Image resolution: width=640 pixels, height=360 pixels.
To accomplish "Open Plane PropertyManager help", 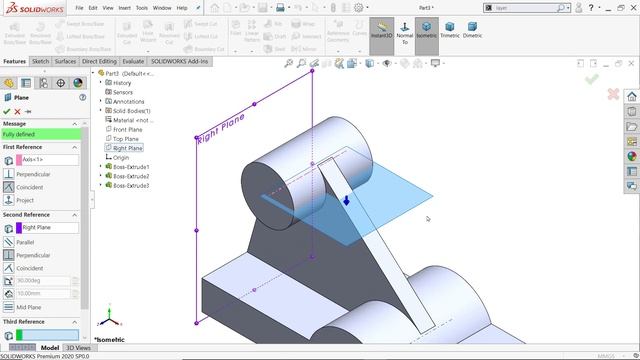I will 82,98.
